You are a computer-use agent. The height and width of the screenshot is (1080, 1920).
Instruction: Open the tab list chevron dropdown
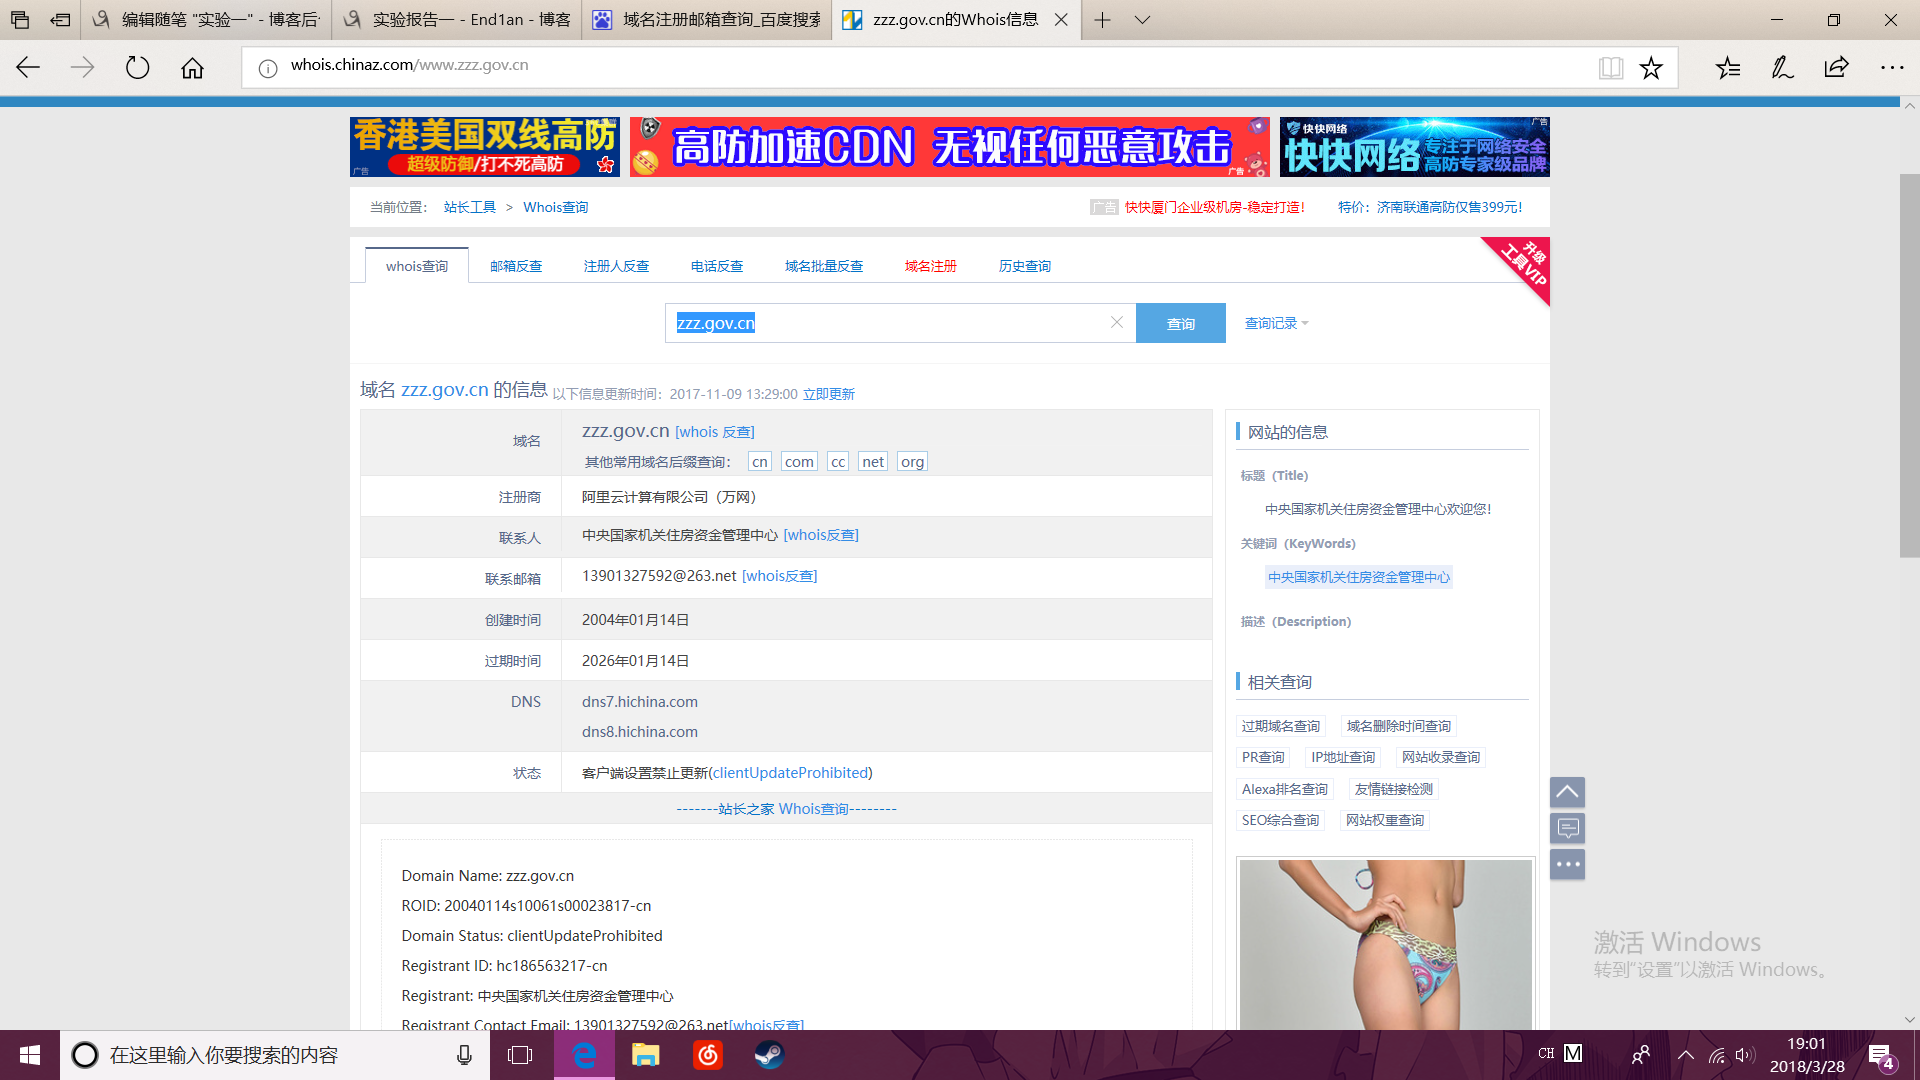tap(1142, 20)
